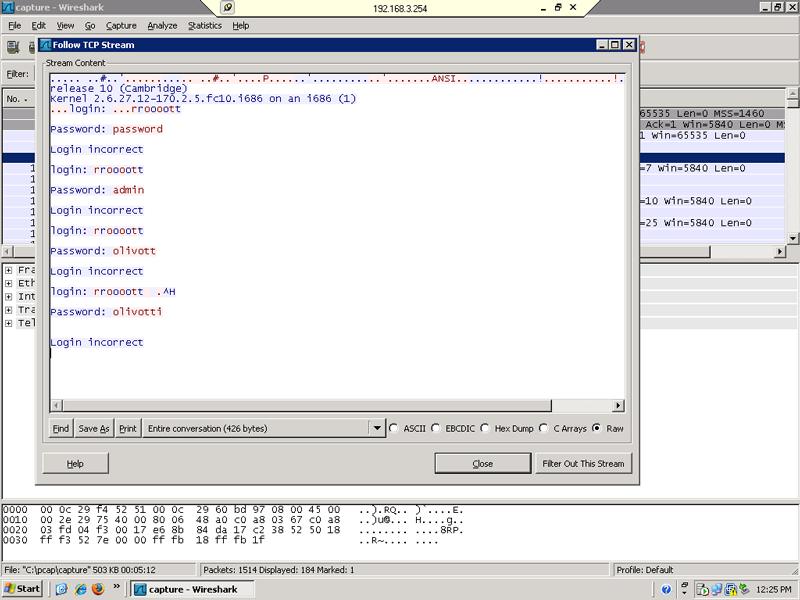
Task: Click the Windows security alert tray icon
Action: coord(731,590)
